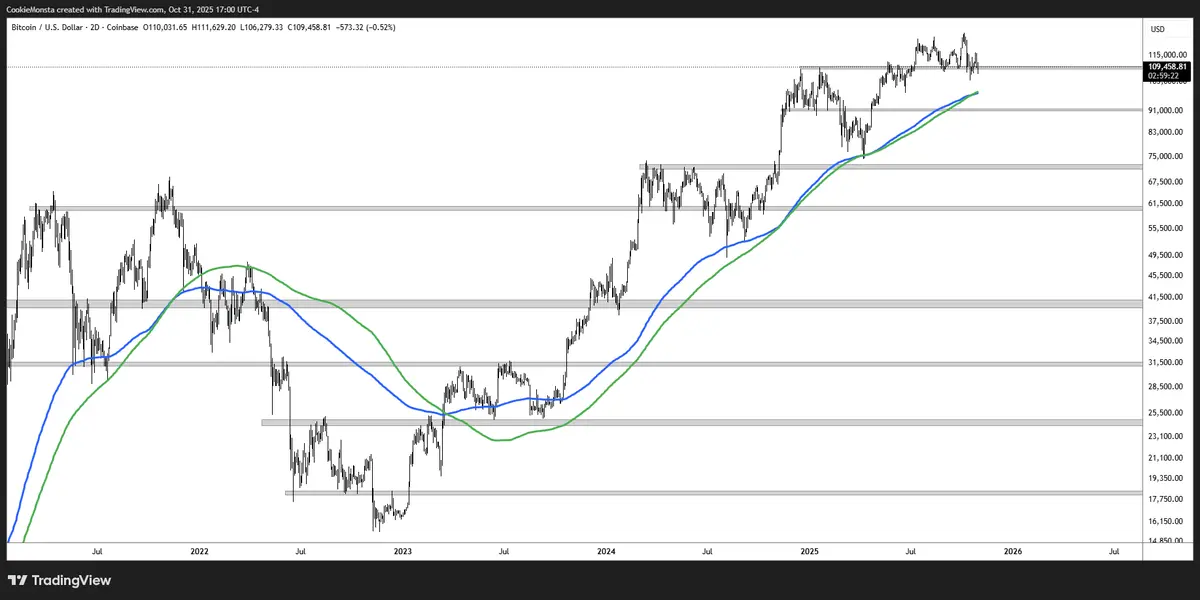This screenshot has width=1200, height=600.
Task: Click the 16,150.00 price axis label
Action: pyautogui.click(x=1167, y=522)
